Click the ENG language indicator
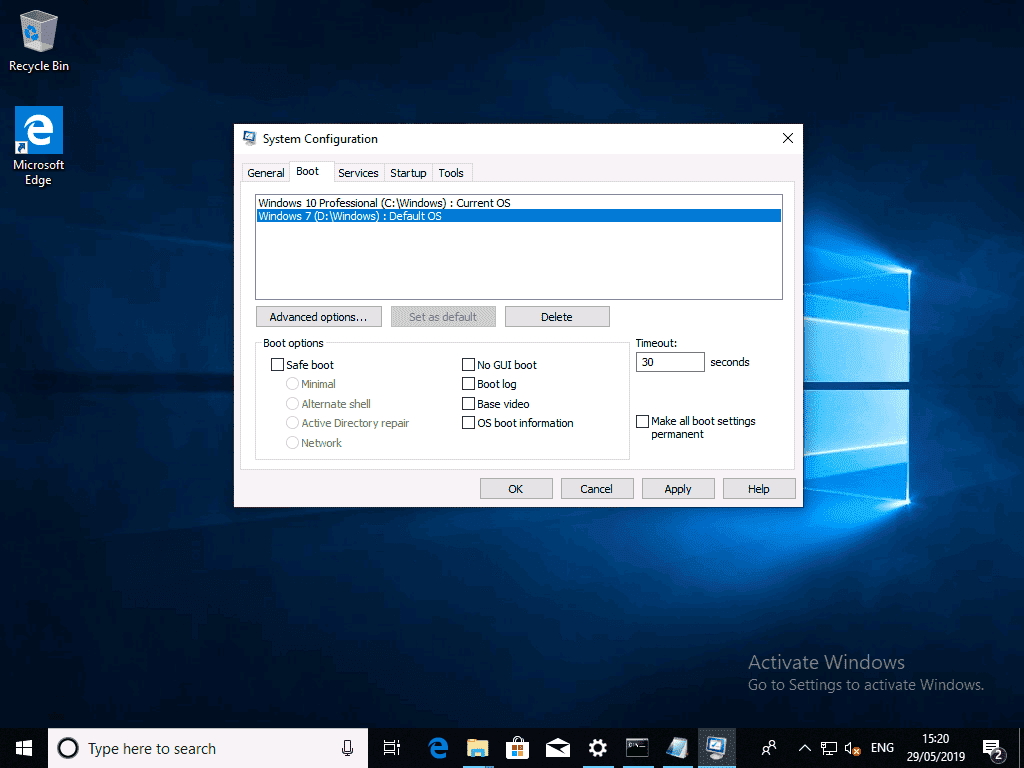This screenshot has width=1024, height=768. 882,748
